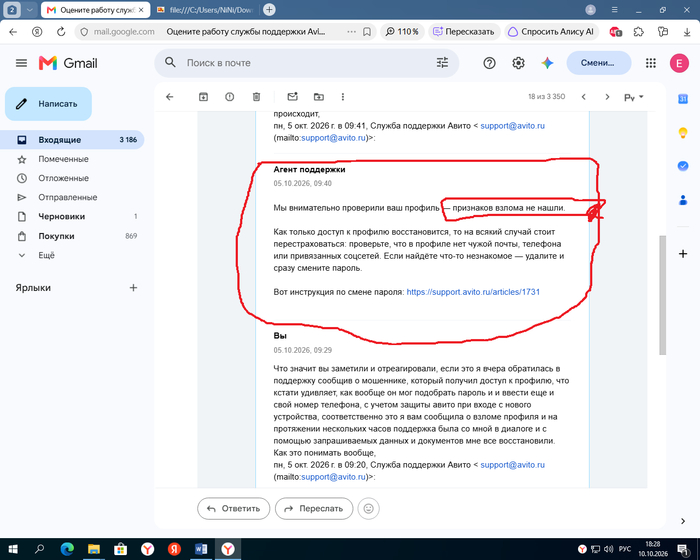The image size is (700, 560).
Task: Open the Gmail main menu hamburger icon
Action: pos(21,63)
